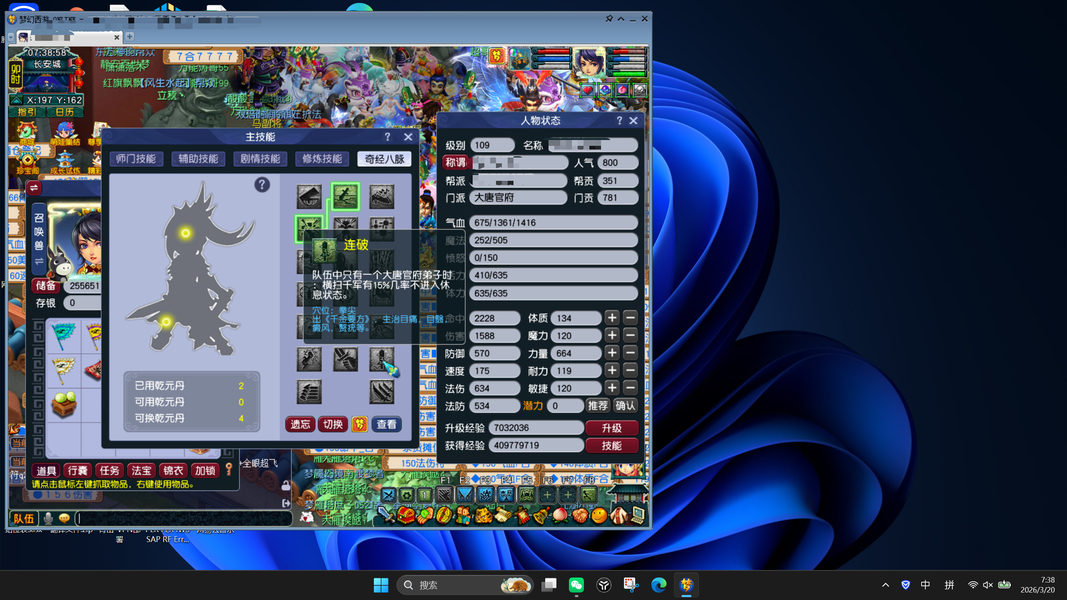This screenshot has width=1067, height=600.
Task: Switch to 辅助技能 tab
Action: (x=198, y=159)
